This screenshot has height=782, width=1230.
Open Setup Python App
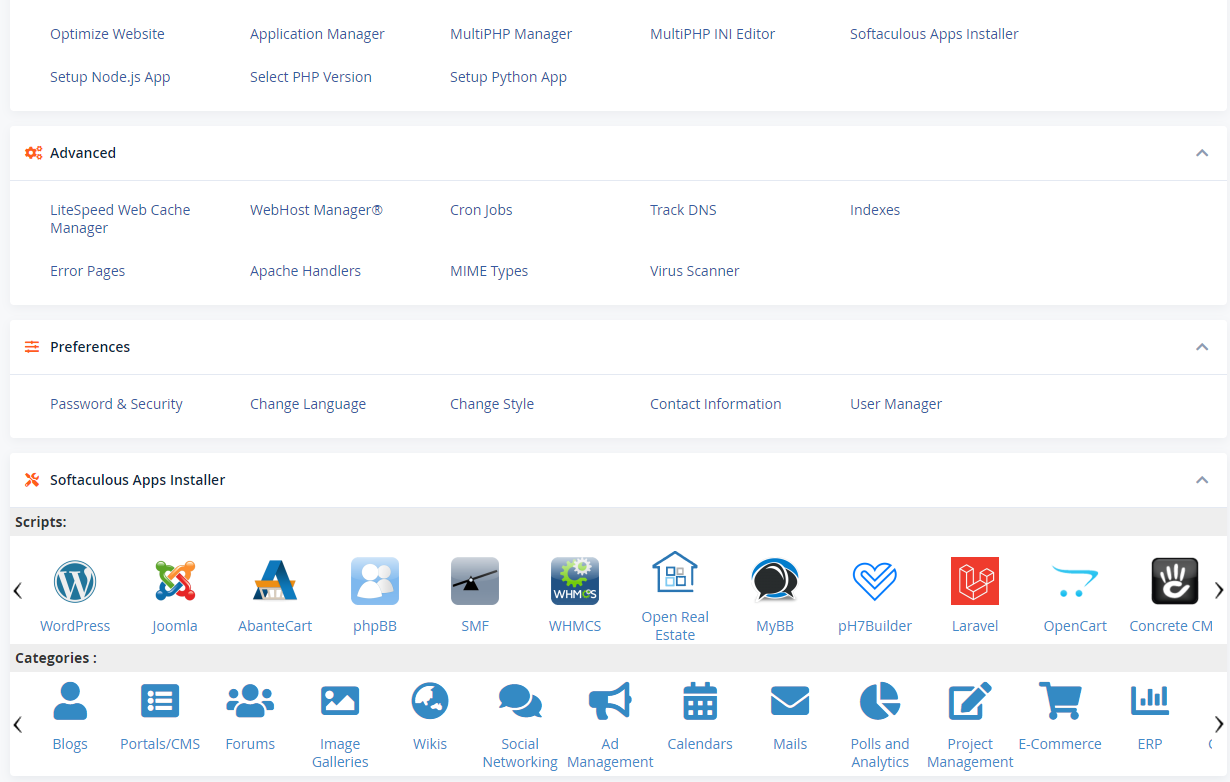508,77
